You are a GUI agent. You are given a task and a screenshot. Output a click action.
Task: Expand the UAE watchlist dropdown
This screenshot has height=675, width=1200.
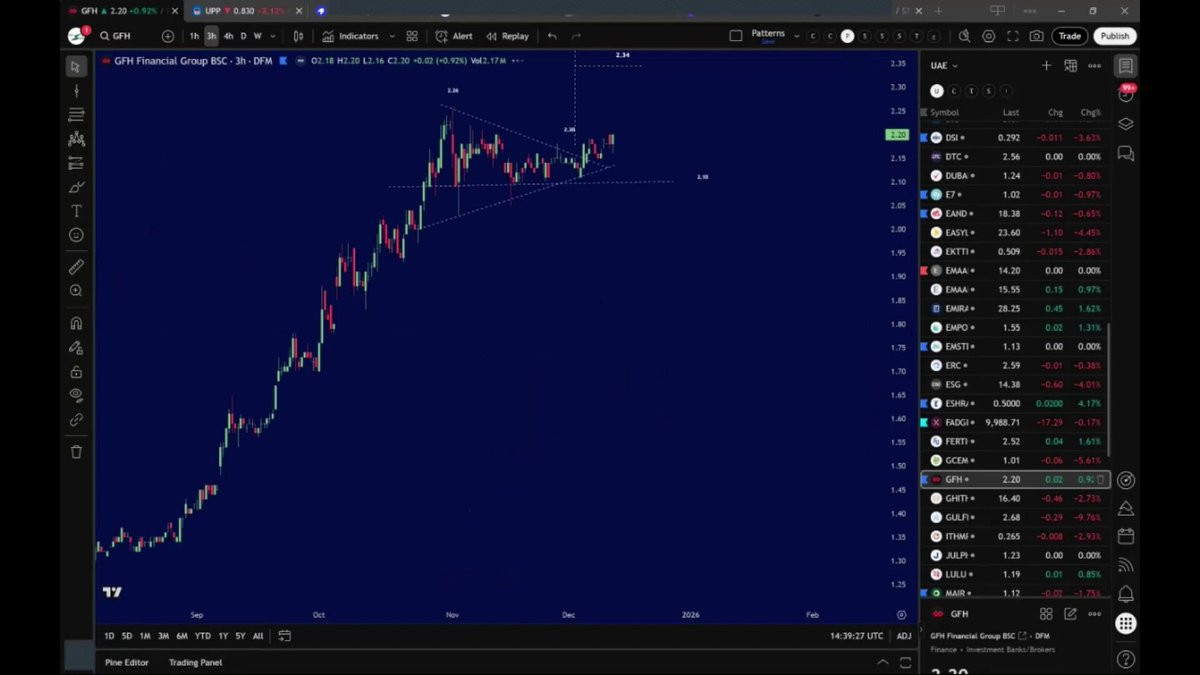coord(944,66)
